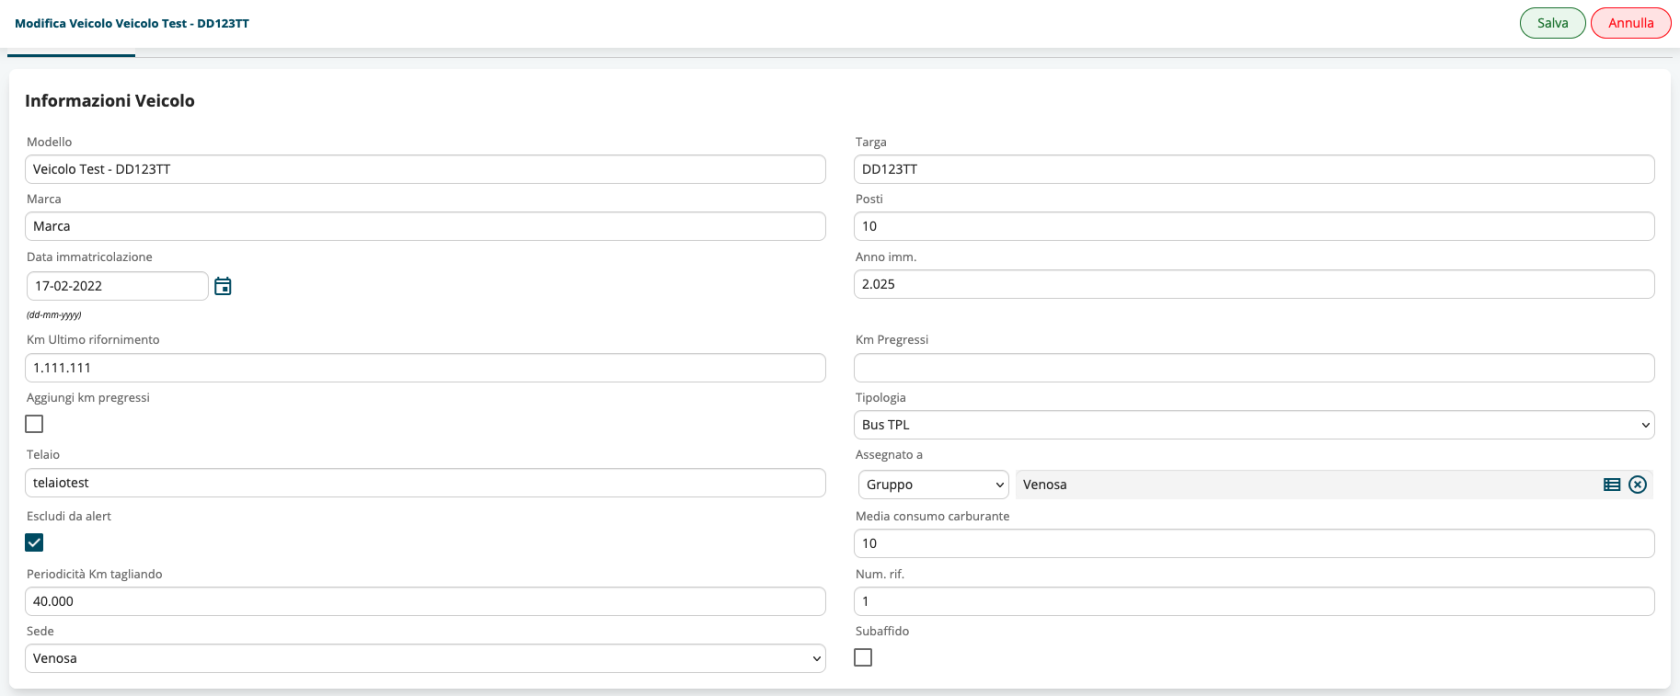Open the list lookup icon beside Venosa

1612,484
